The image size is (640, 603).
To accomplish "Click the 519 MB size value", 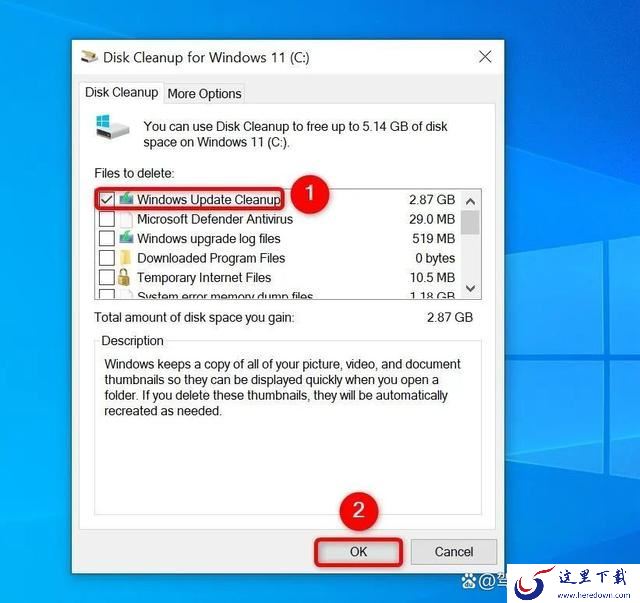I will [433, 238].
